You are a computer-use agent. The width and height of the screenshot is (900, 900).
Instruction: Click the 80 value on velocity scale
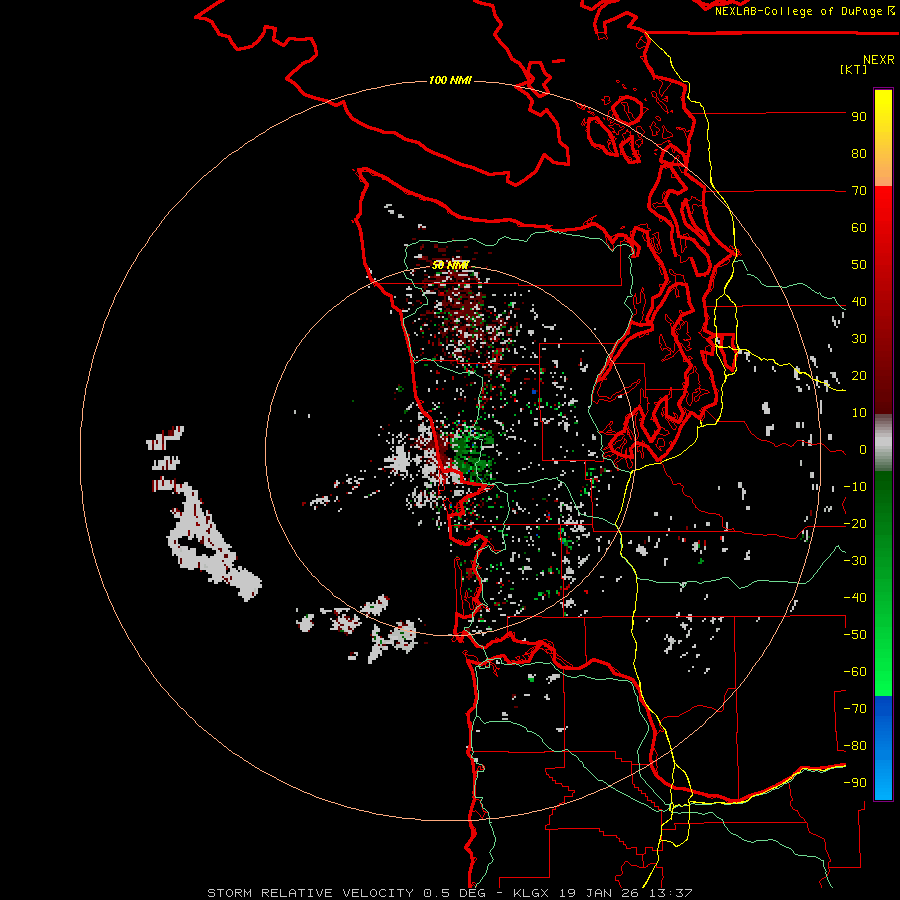click(859, 154)
